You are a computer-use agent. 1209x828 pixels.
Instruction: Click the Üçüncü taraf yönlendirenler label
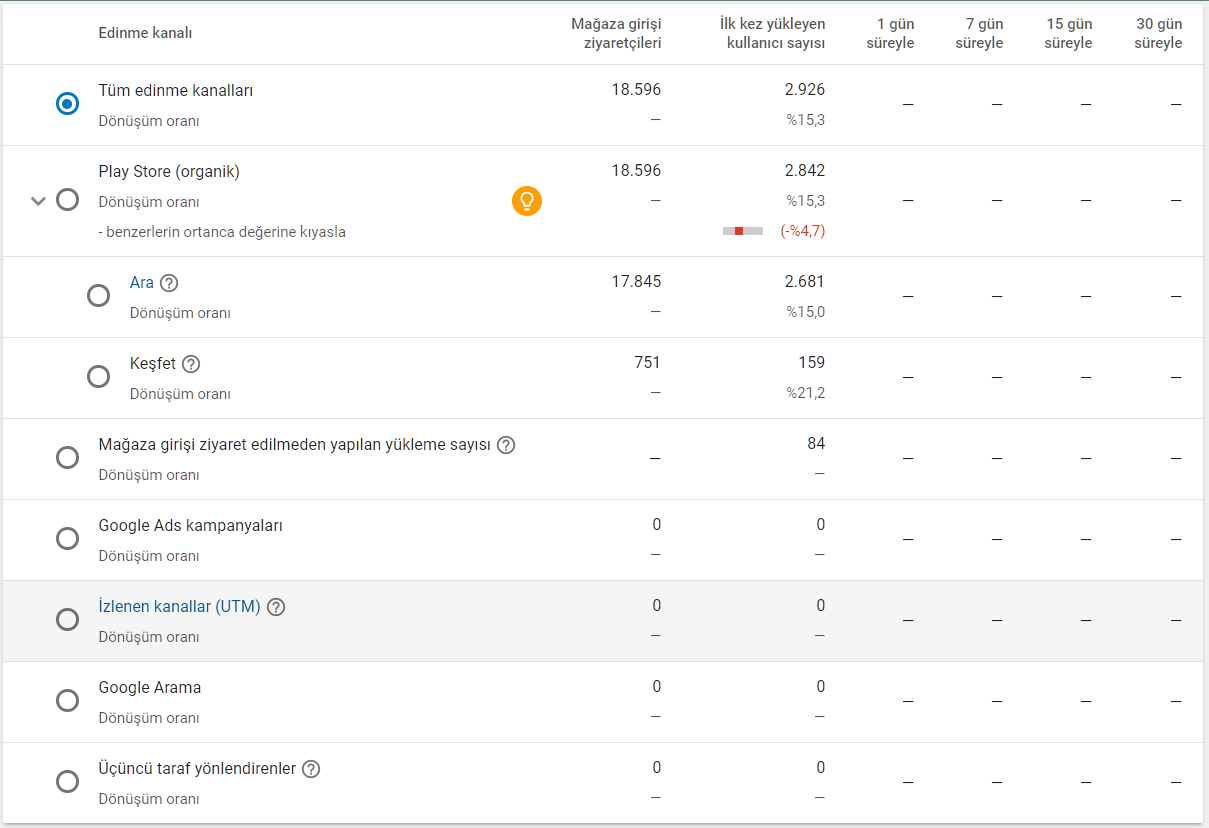(x=198, y=769)
